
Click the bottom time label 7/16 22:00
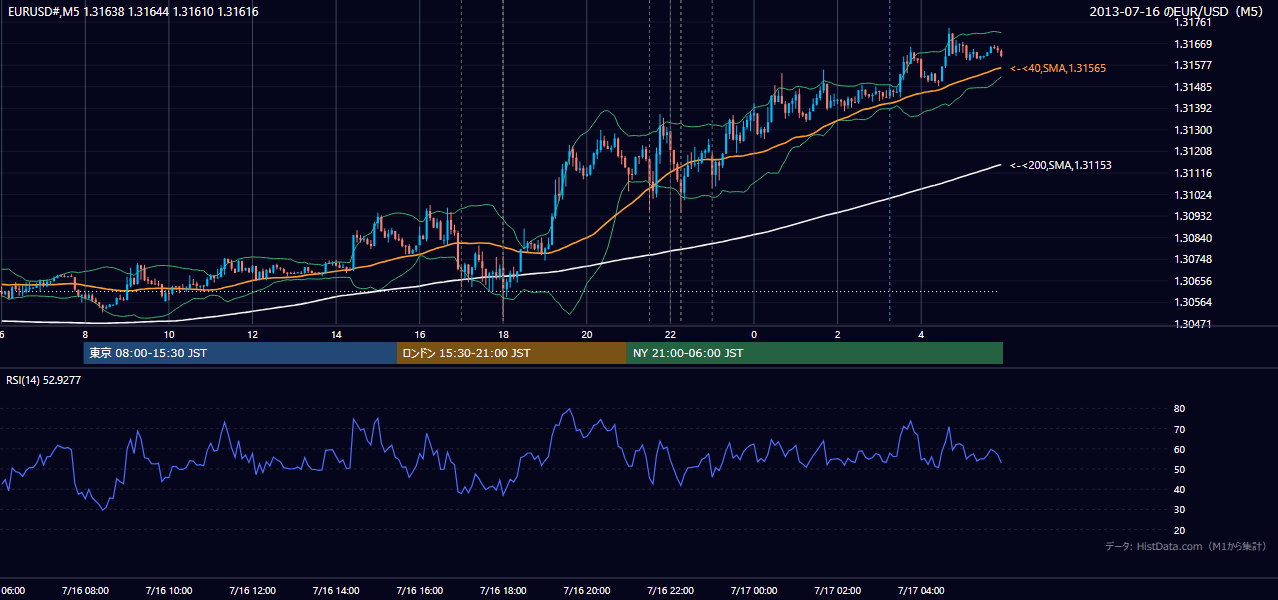pos(671,591)
